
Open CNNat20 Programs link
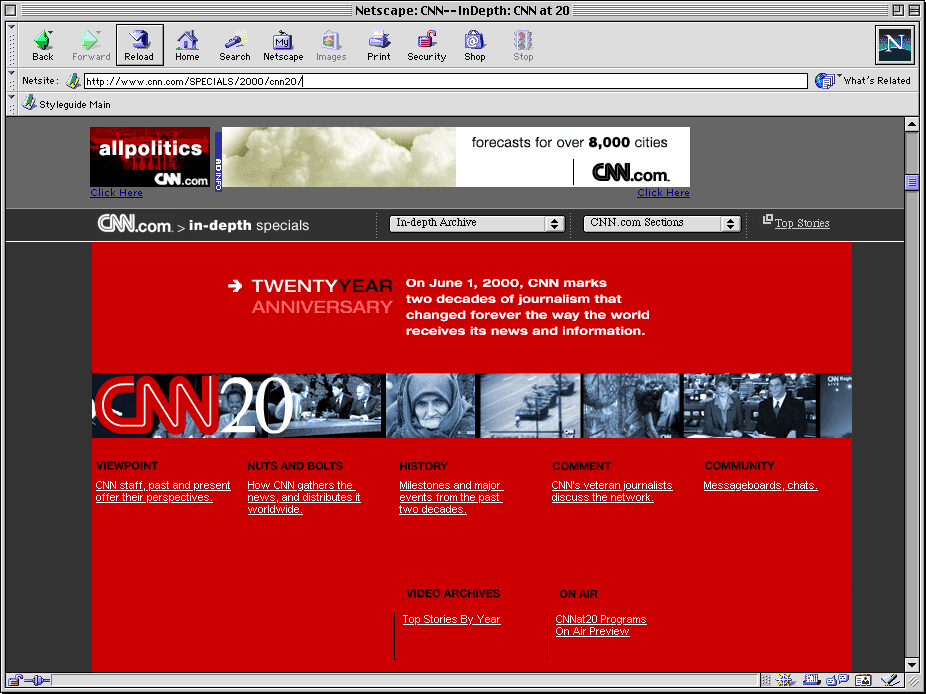tap(601, 620)
